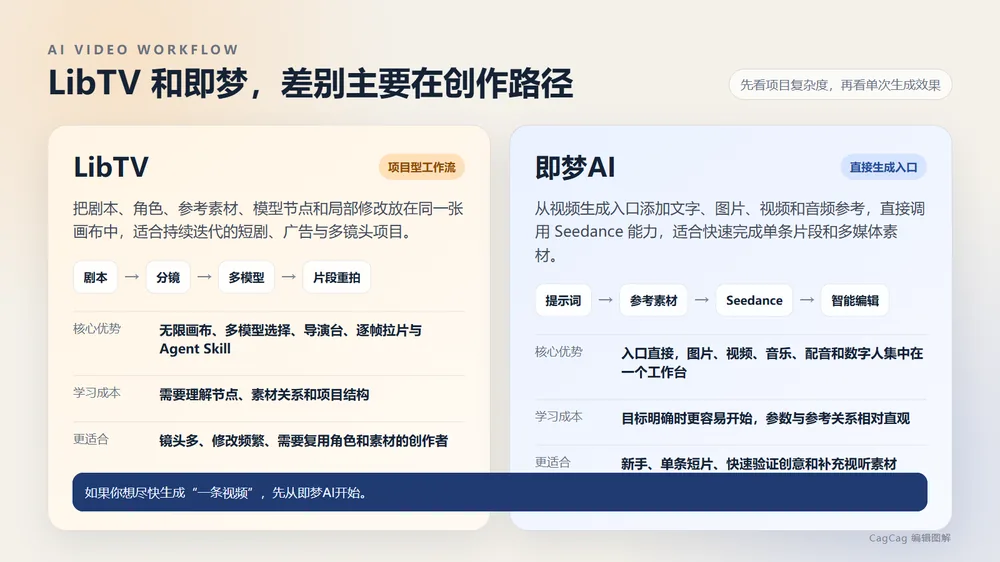Click the 项目型工作流 badge on LibTV card
Viewport: 1000px width, 562px height.
pyautogui.click(x=422, y=167)
